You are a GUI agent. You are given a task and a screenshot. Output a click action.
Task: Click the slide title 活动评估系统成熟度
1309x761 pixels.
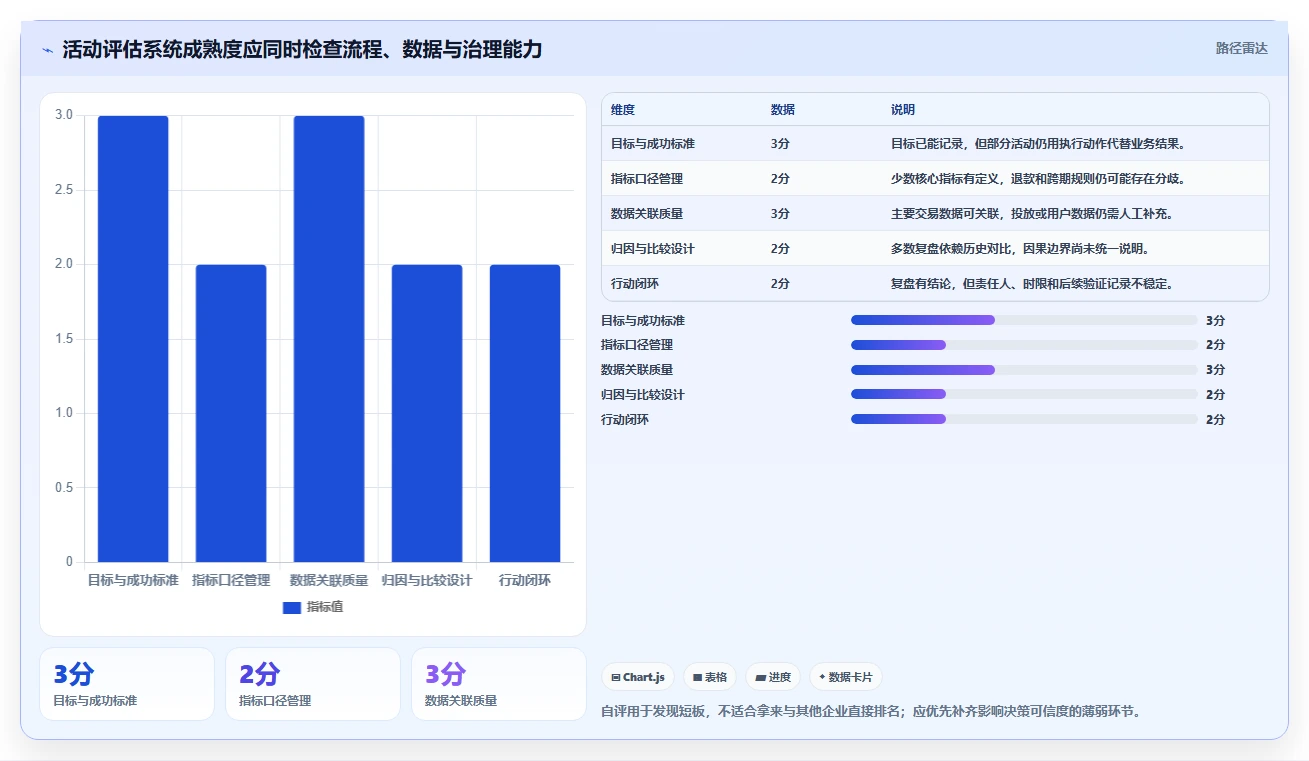[302, 50]
